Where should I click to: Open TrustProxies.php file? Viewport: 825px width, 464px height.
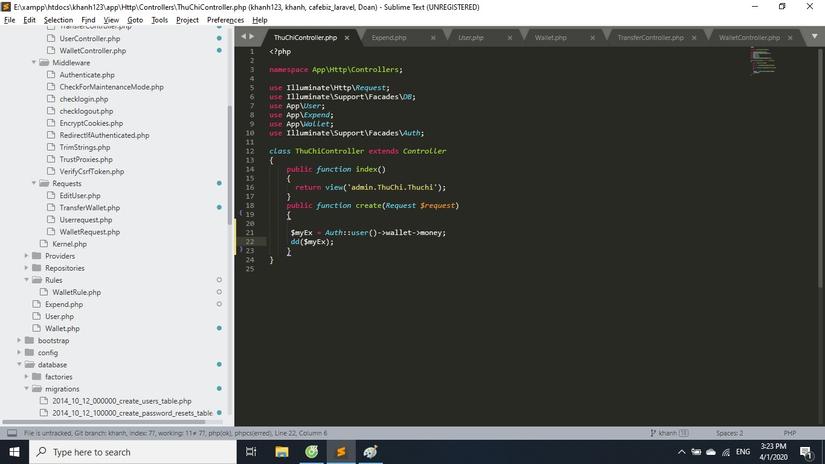pos(86,159)
